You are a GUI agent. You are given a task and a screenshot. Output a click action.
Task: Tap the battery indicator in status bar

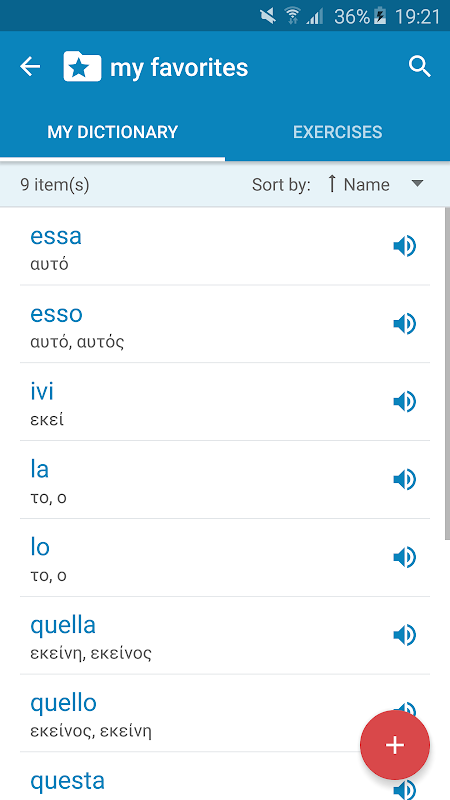tap(379, 17)
